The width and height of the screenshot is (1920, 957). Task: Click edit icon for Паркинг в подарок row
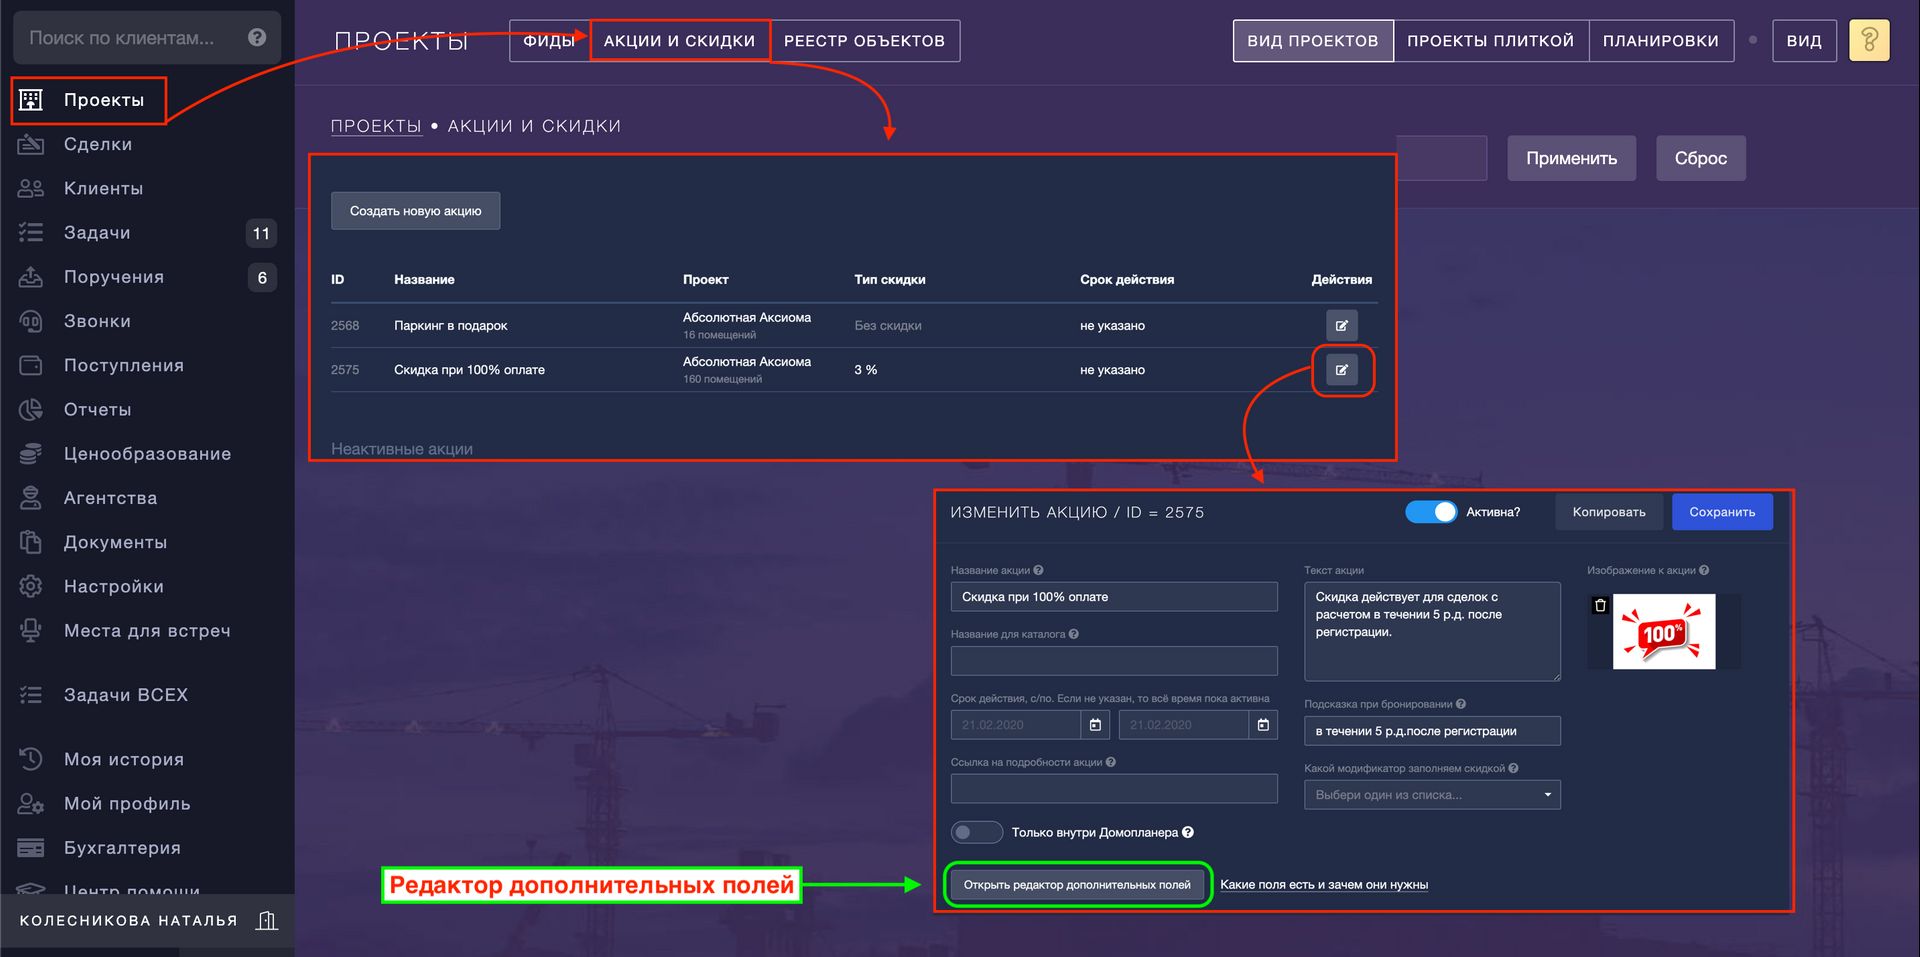[x=1341, y=325]
